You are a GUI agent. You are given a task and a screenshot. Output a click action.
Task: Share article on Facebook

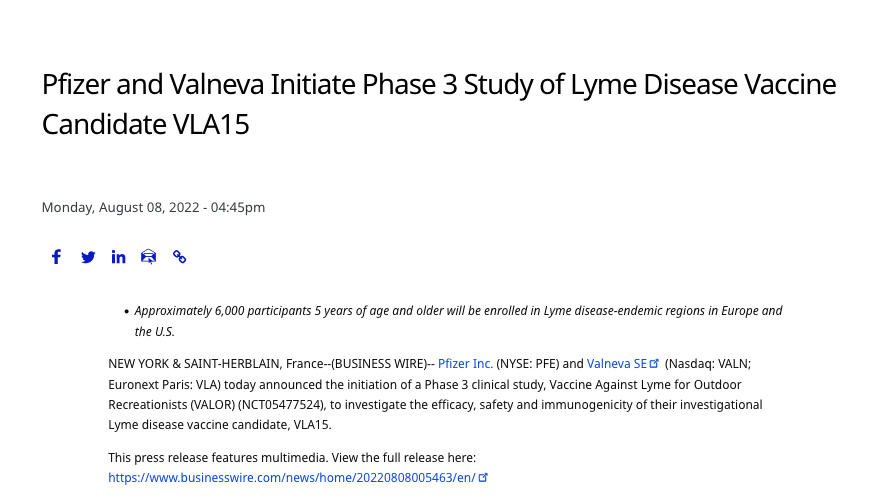click(56, 257)
